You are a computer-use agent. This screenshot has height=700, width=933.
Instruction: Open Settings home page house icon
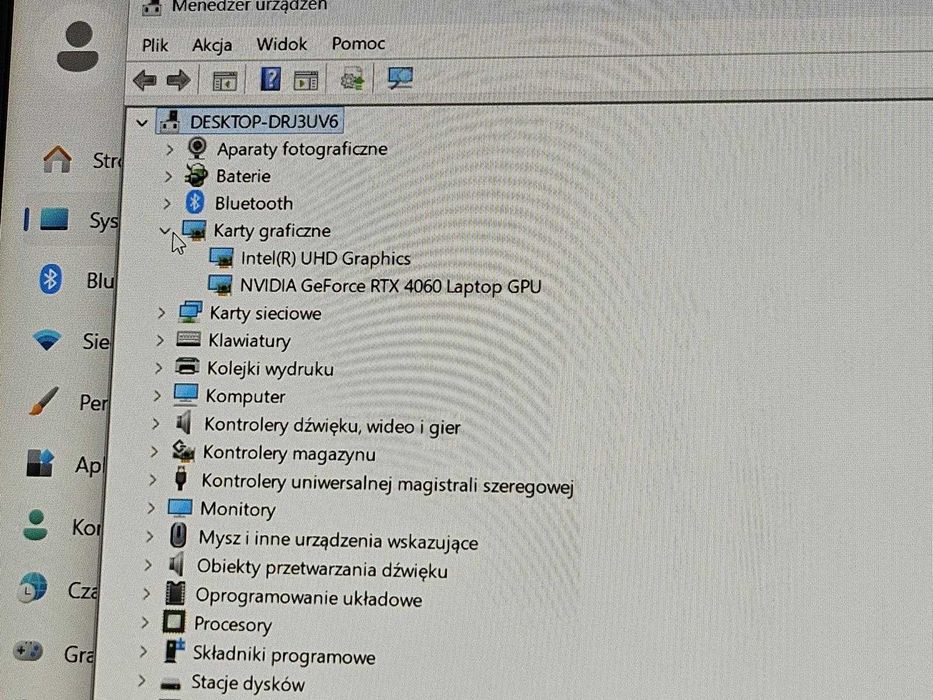pos(57,160)
